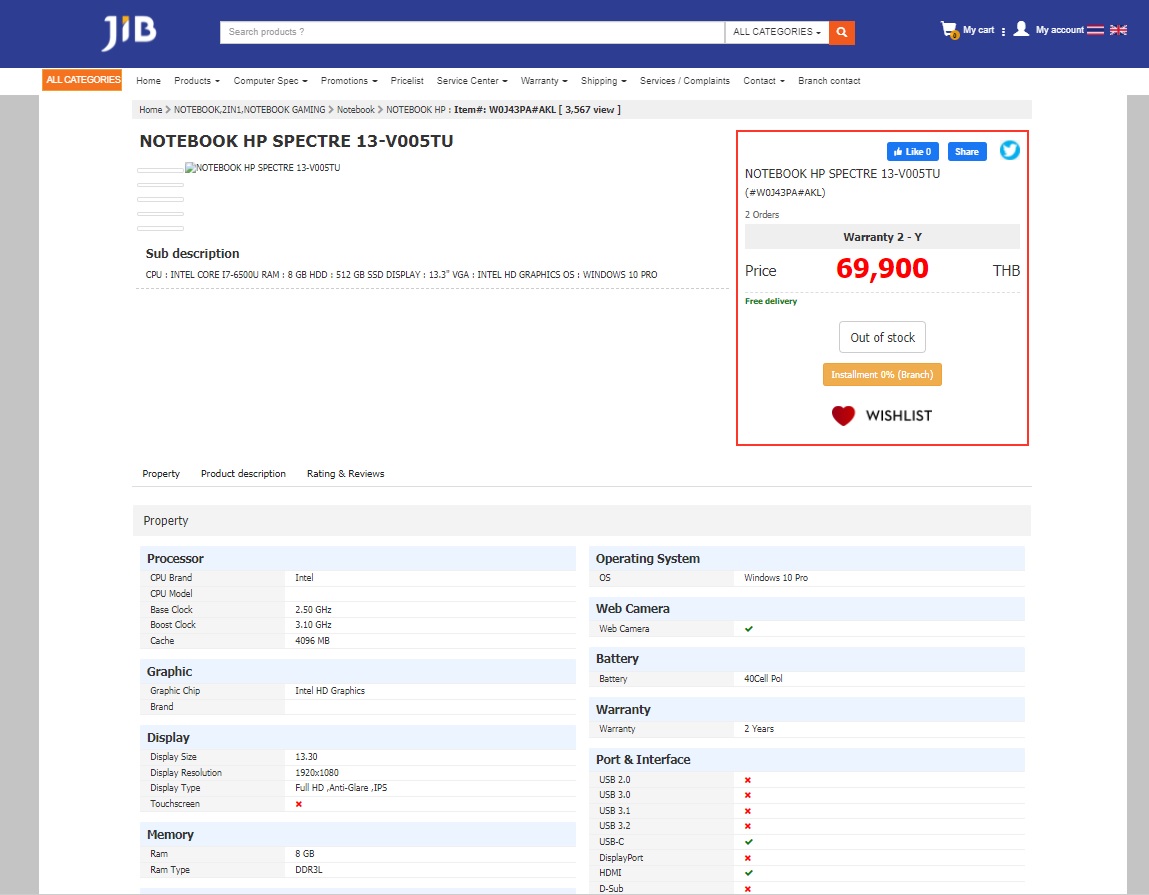Expand the Products menu
Image resolution: width=1149 pixels, height=895 pixels.
pyautogui.click(x=196, y=81)
